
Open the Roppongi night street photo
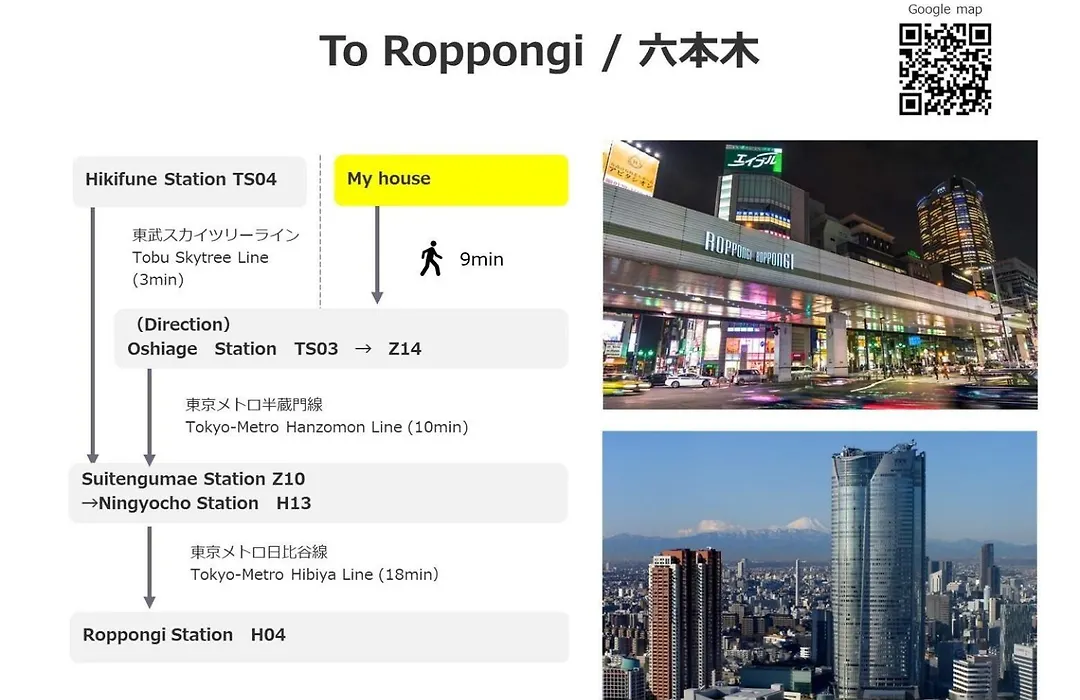click(x=820, y=275)
